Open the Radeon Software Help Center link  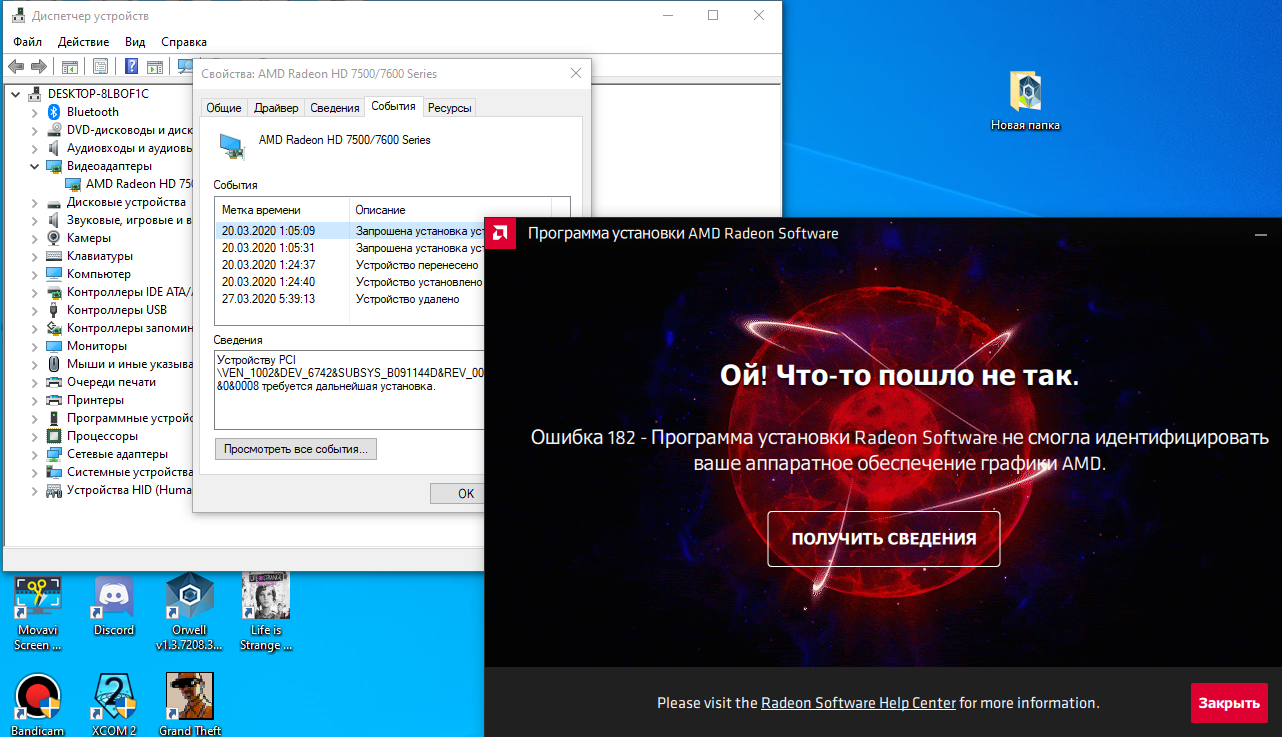coord(858,703)
